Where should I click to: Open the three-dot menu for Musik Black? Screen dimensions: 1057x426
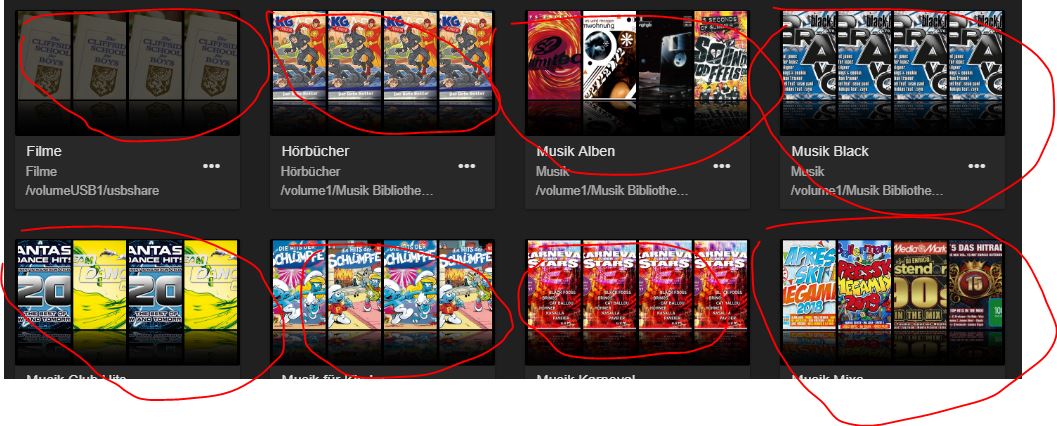pos(977,166)
